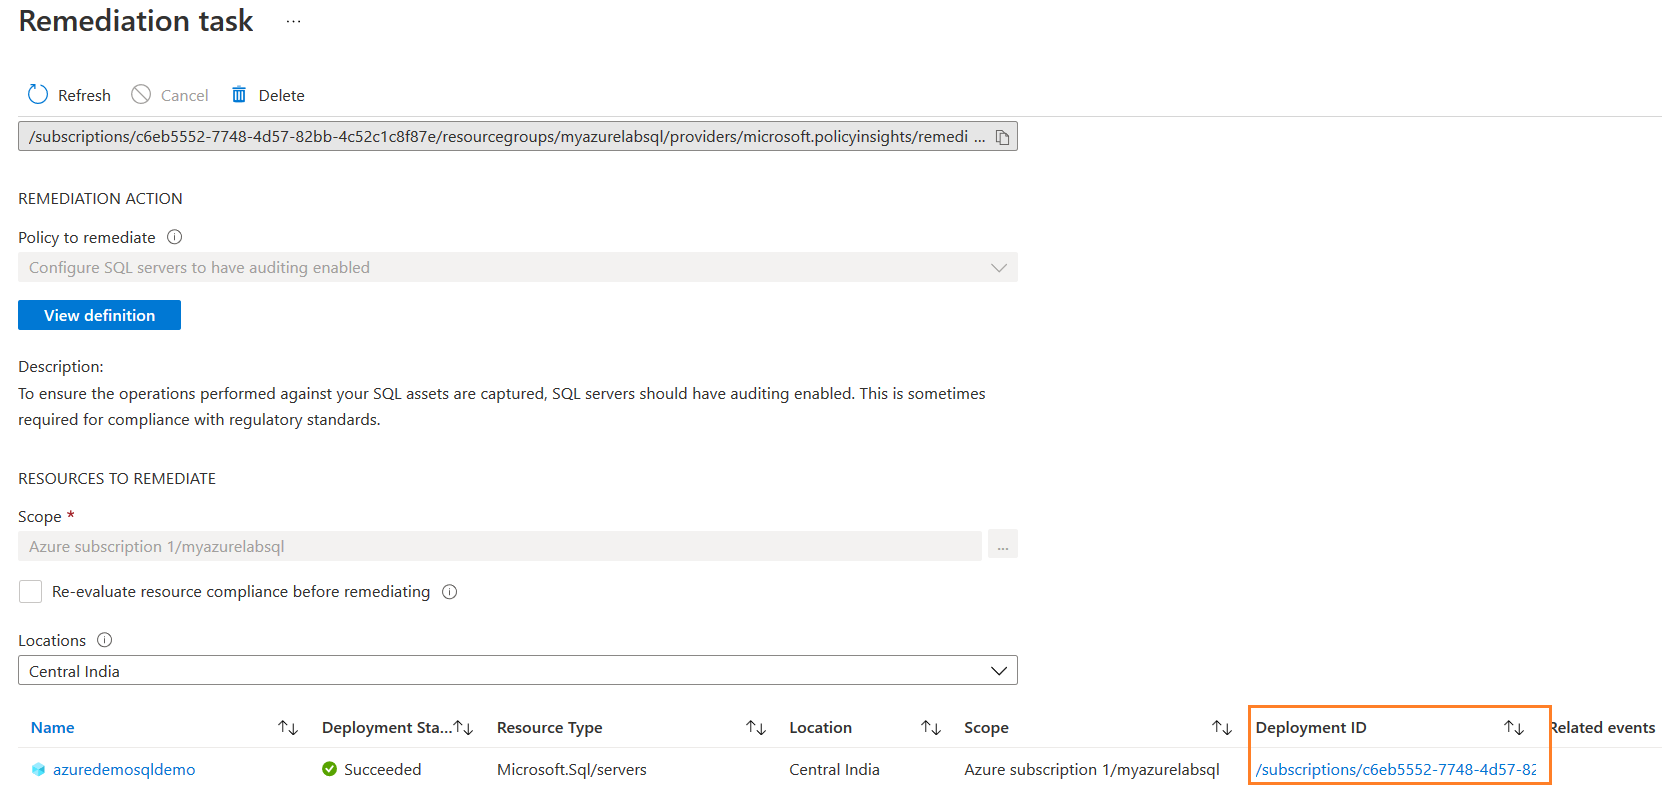1662x786 pixels.
Task: Open the Policy to remediate dropdown
Action: [998, 268]
